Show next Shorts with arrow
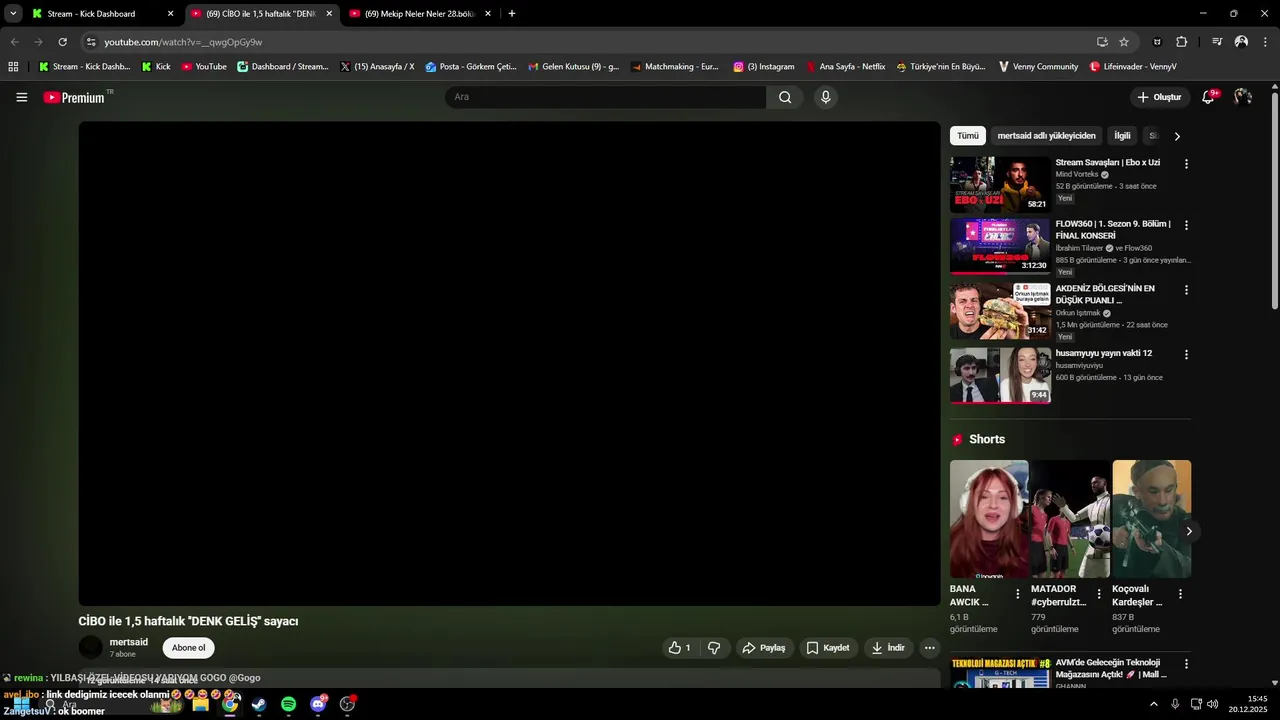 click(x=1189, y=531)
